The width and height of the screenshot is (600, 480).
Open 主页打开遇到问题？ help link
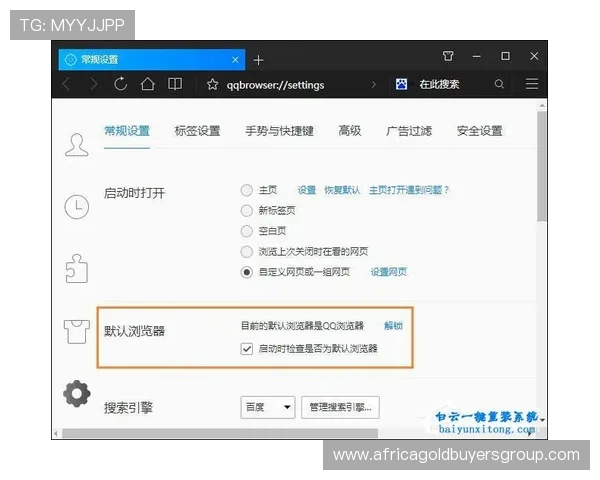tap(409, 190)
